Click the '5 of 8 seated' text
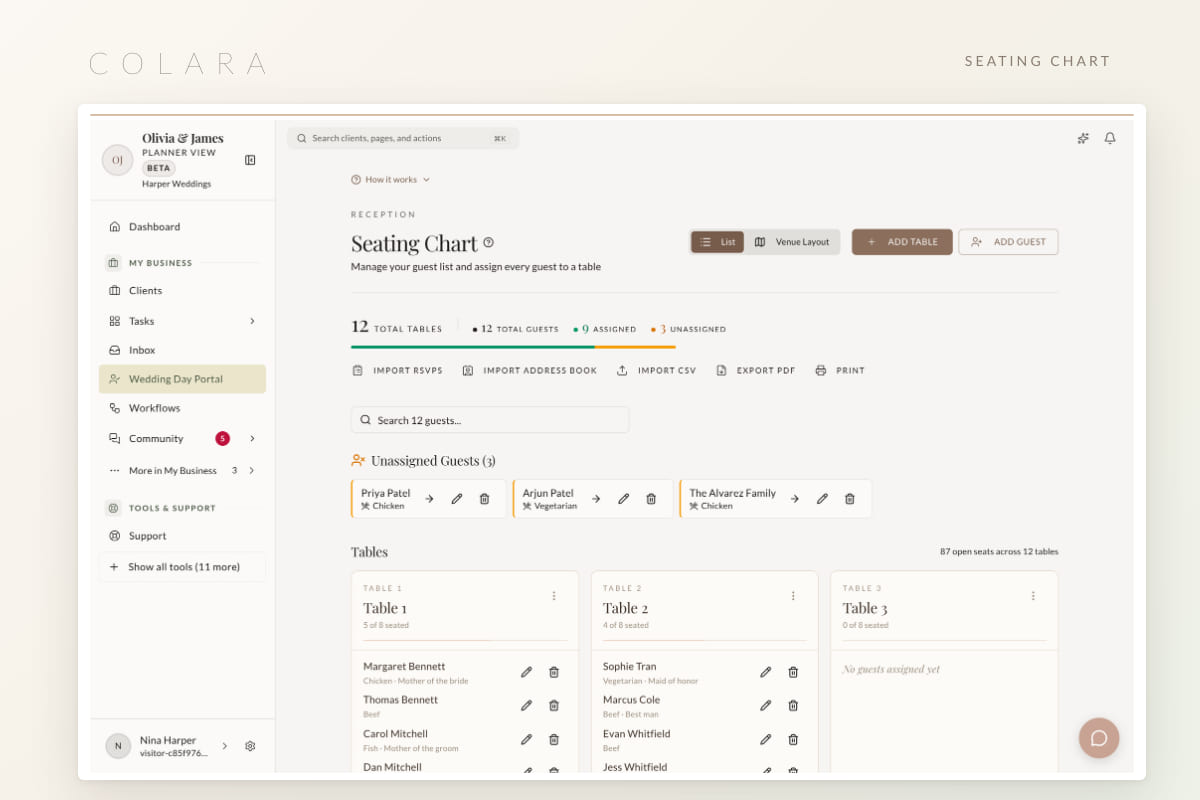 (386, 626)
